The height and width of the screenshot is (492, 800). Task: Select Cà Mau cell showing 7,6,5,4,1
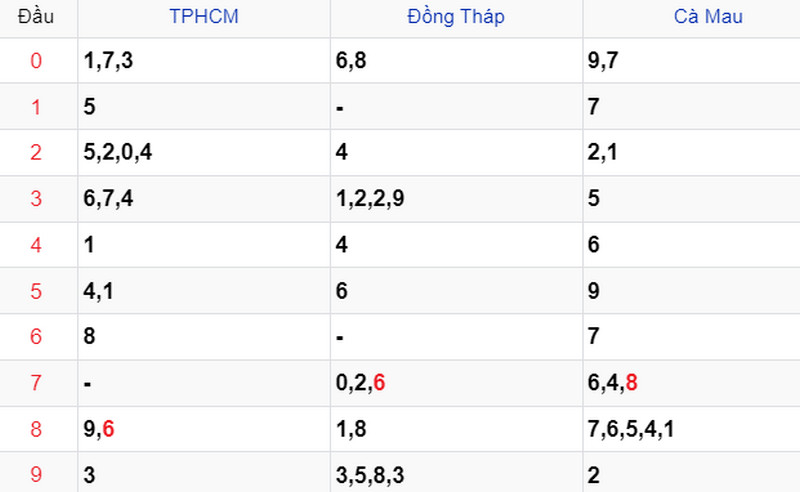[692, 429]
